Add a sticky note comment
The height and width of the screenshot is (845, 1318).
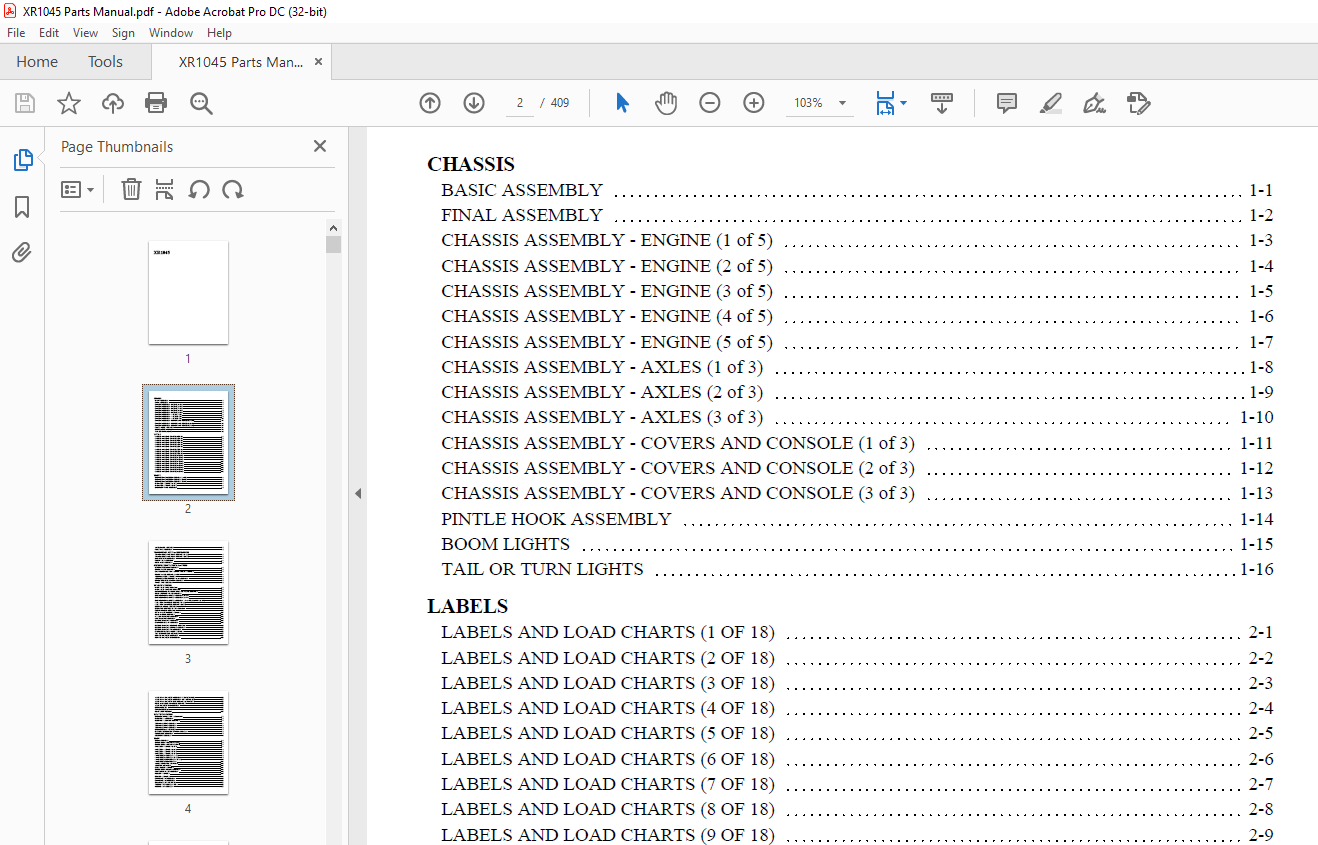(x=1007, y=103)
